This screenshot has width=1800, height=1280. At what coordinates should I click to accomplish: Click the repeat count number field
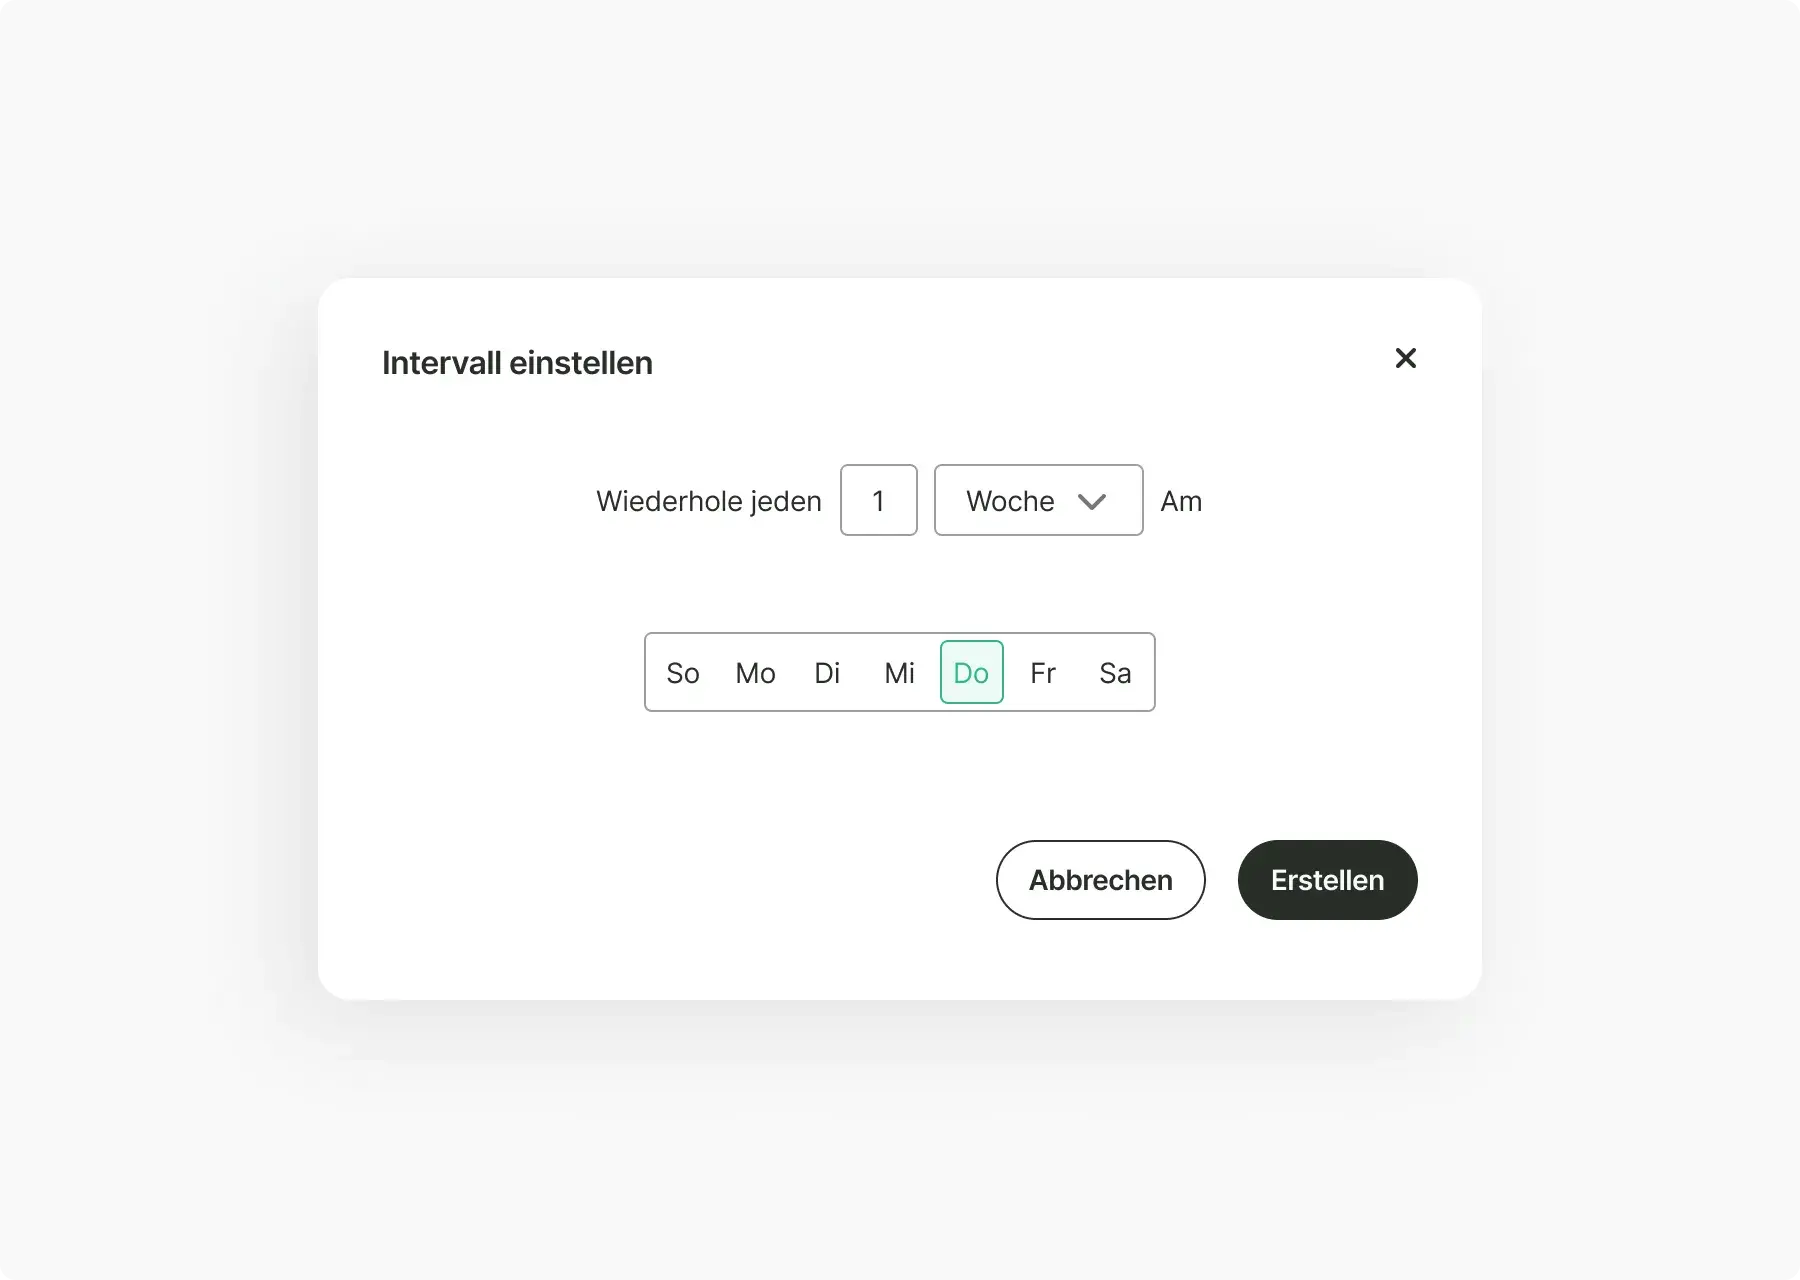click(878, 500)
